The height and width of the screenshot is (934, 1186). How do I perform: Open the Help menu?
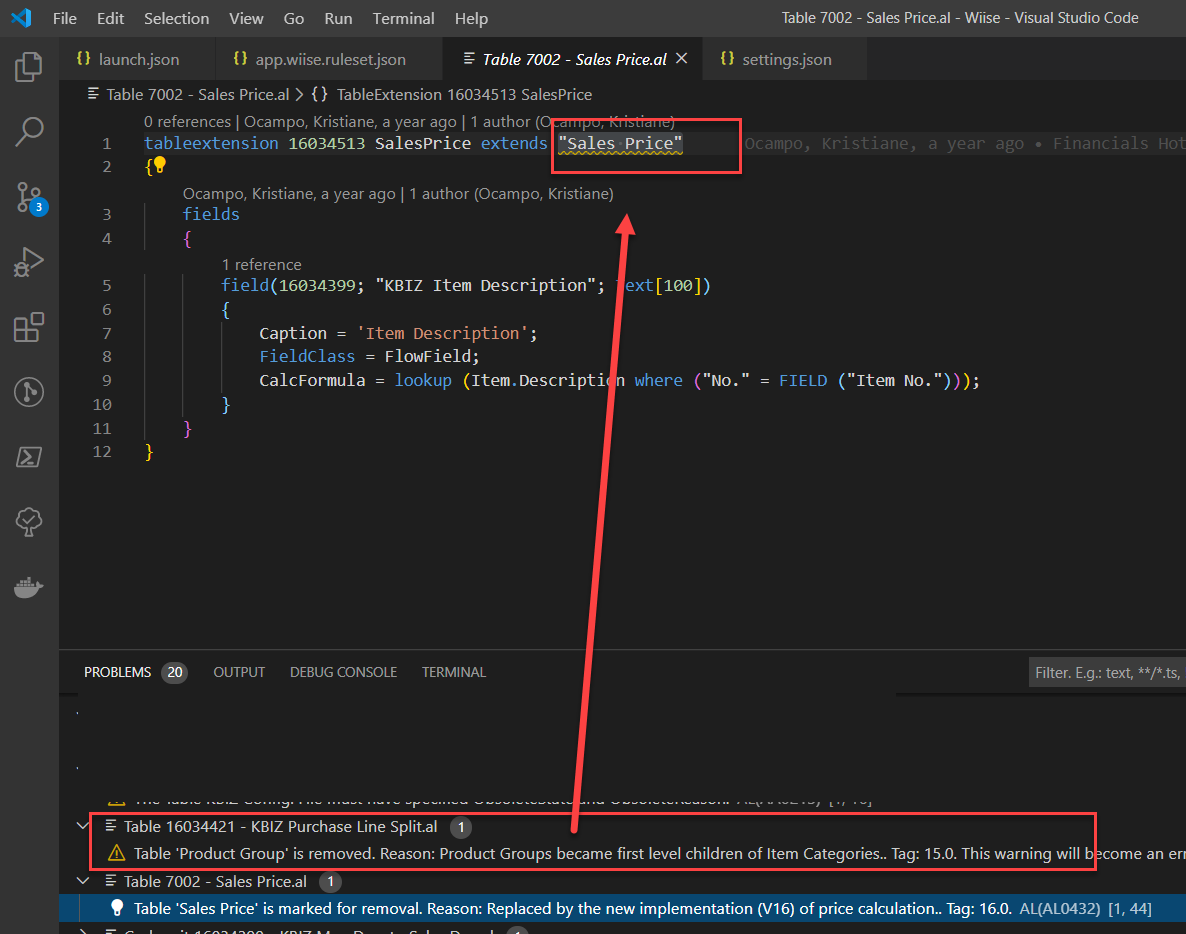(x=471, y=18)
